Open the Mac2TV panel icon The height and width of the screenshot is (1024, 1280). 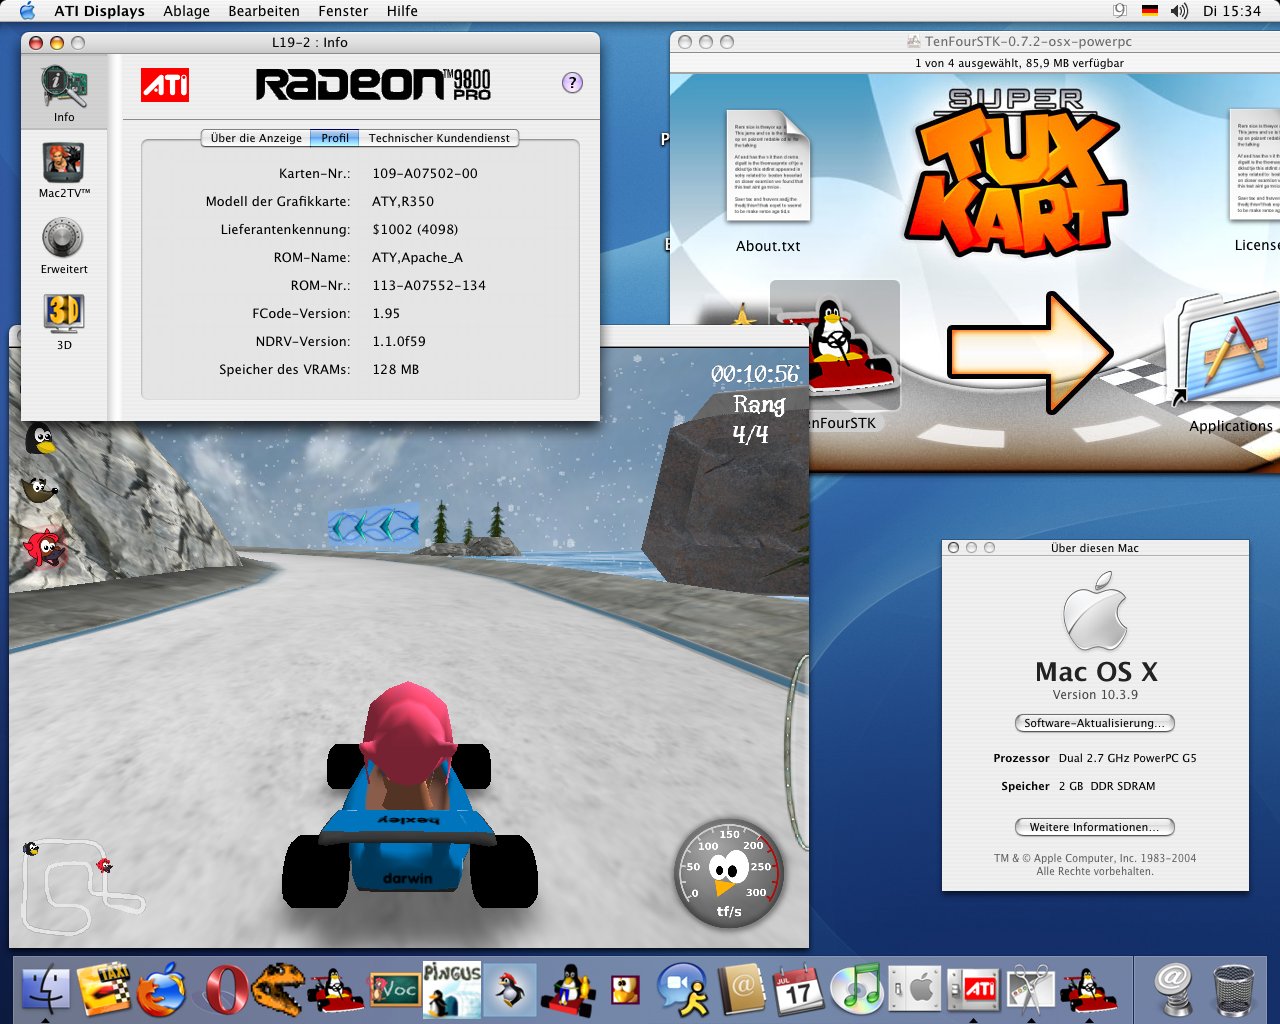(64, 163)
